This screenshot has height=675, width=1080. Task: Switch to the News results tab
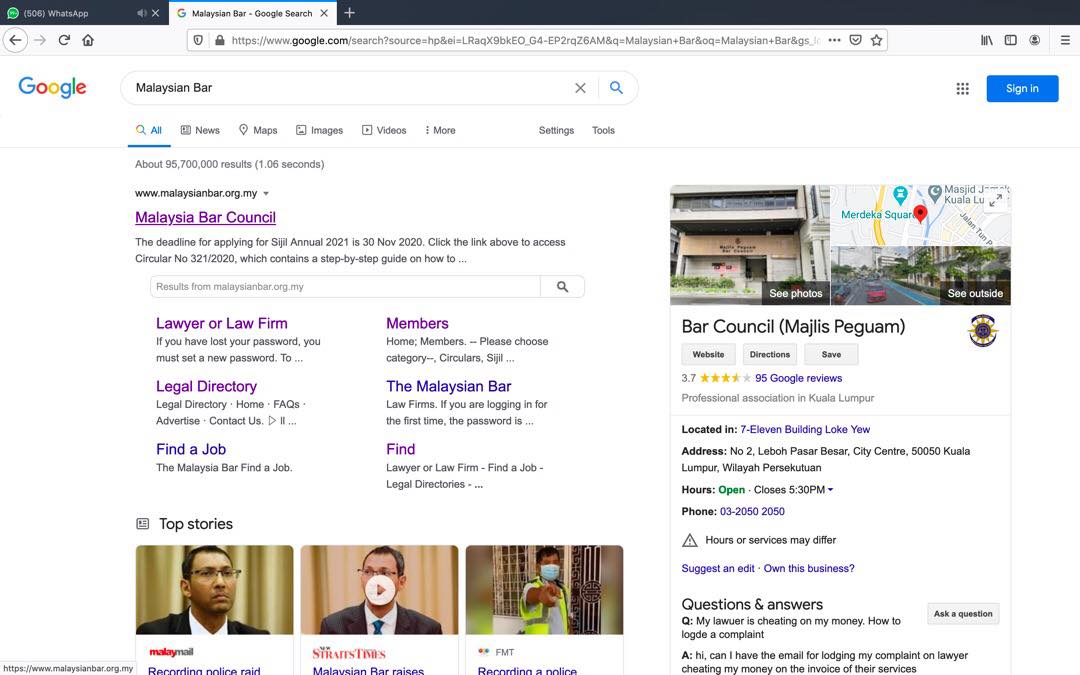200,130
